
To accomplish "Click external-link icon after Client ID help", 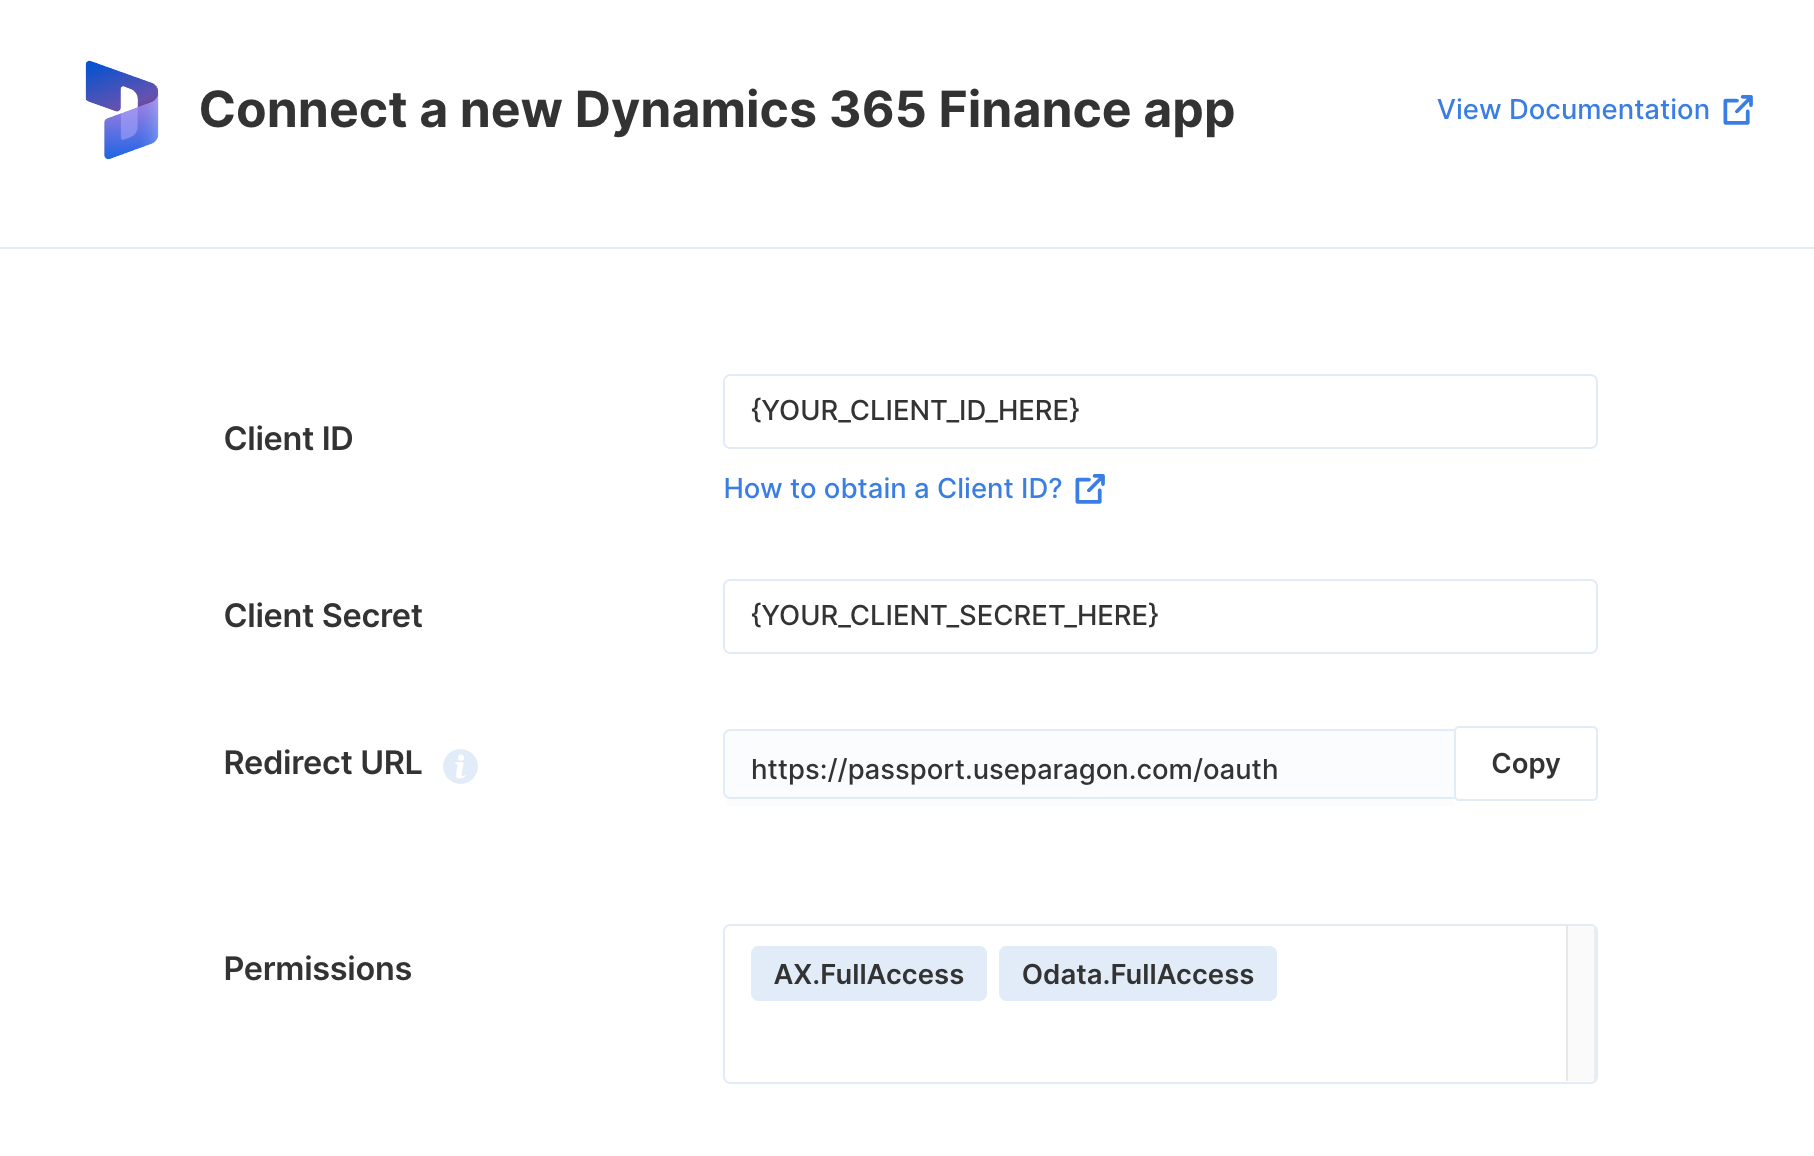I will (x=1090, y=489).
